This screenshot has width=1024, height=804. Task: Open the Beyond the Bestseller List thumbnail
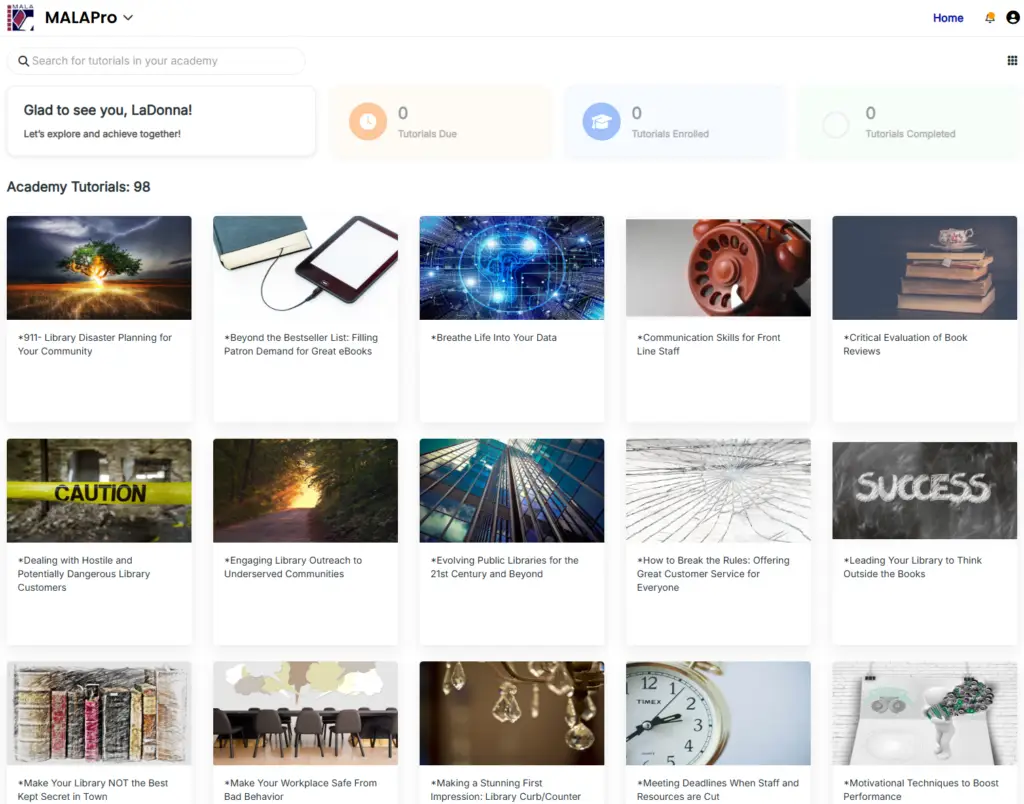click(306, 268)
